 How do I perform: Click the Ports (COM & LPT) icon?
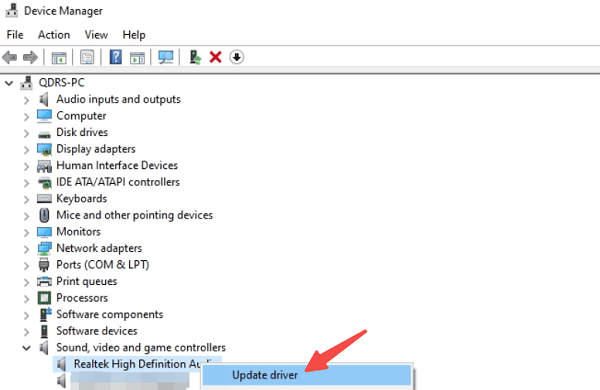click(x=44, y=265)
